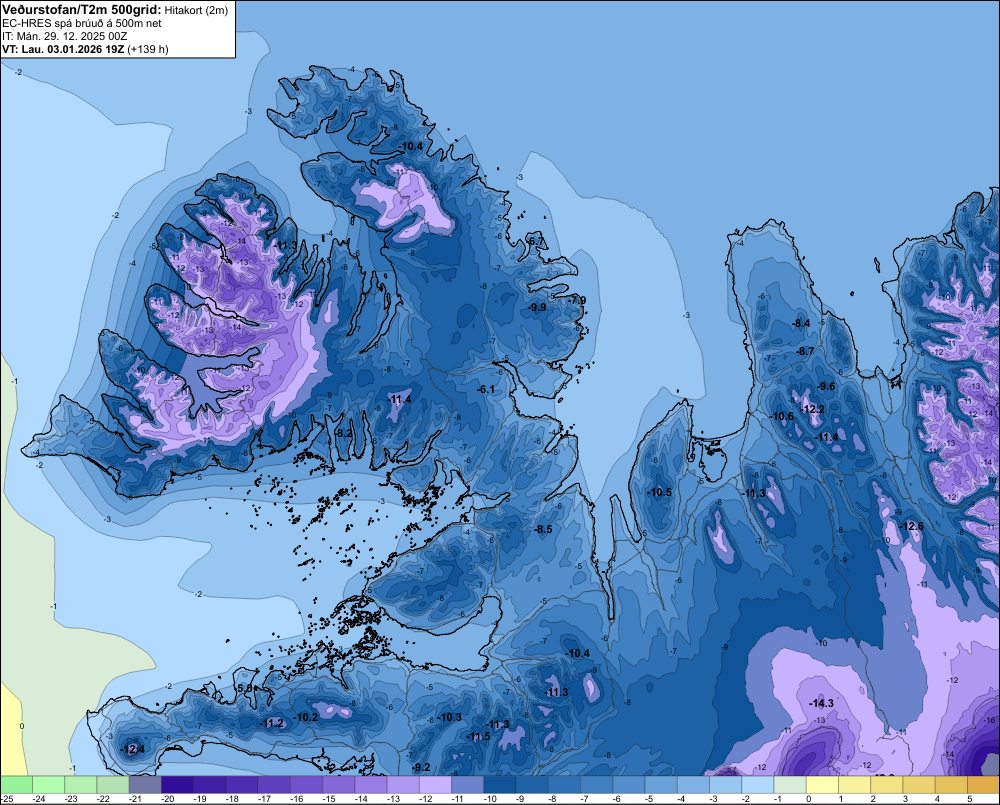The height and width of the screenshot is (805, 1000).
Task: Click the -12.2 temperature value on map
Action: tap(812, 409)
